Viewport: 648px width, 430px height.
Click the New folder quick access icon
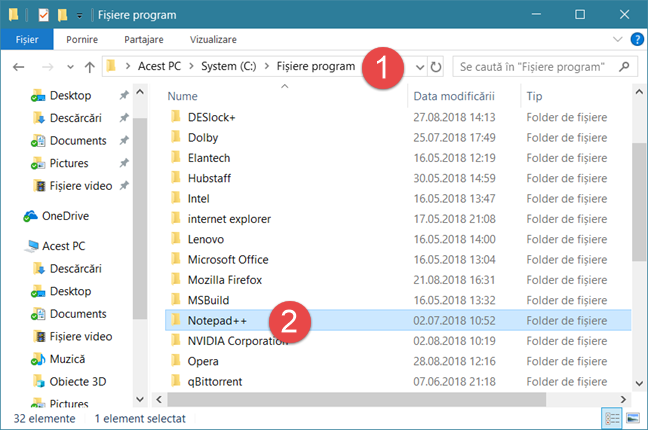[x=62, y=15]
